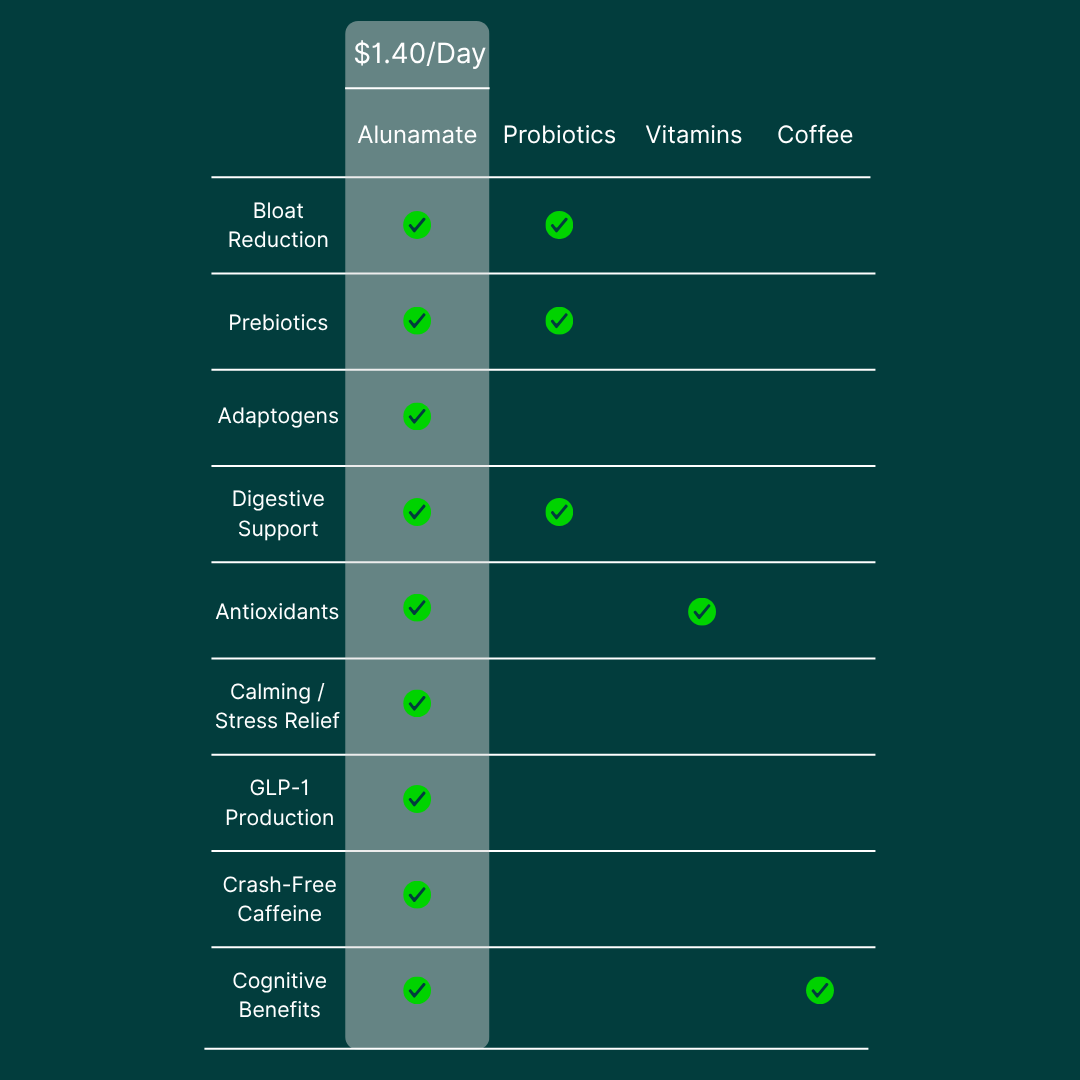
Task: Click the Digestive Support row label
Action: (278, 514)
